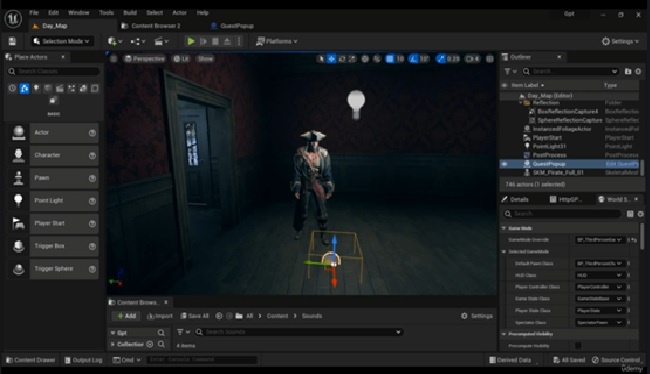The width and height of the screenshot is (650, 374).
Task: Click the eject button in the play toolbar
Action: 227,41
